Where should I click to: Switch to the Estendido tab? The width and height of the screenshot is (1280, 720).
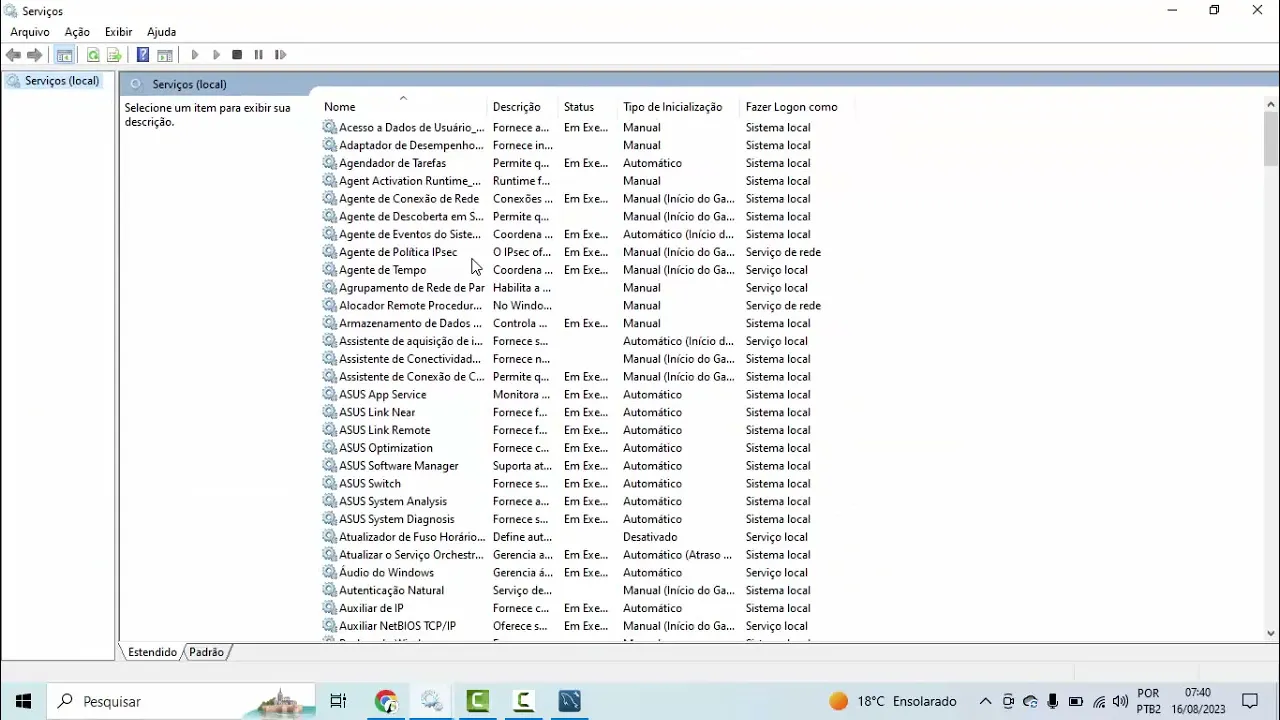(152, 652)
